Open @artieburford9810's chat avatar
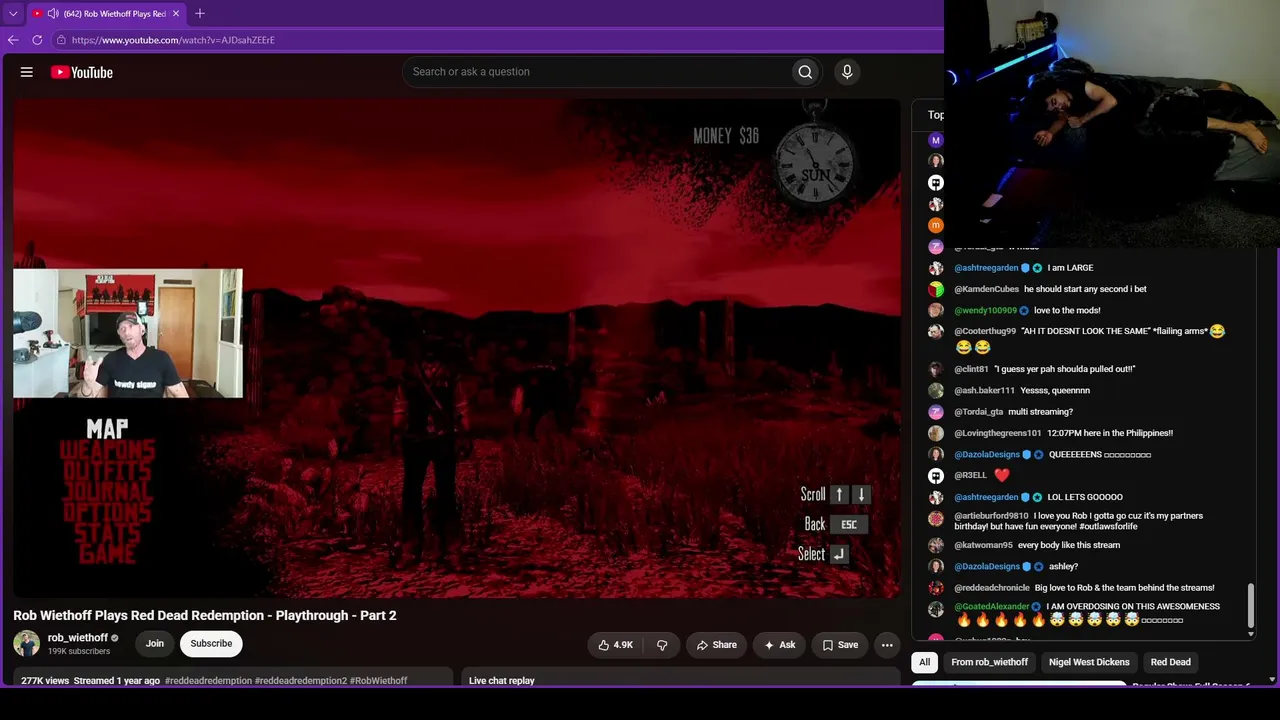The width and height of the screenshot is (1280, 720). coord(936,519)
